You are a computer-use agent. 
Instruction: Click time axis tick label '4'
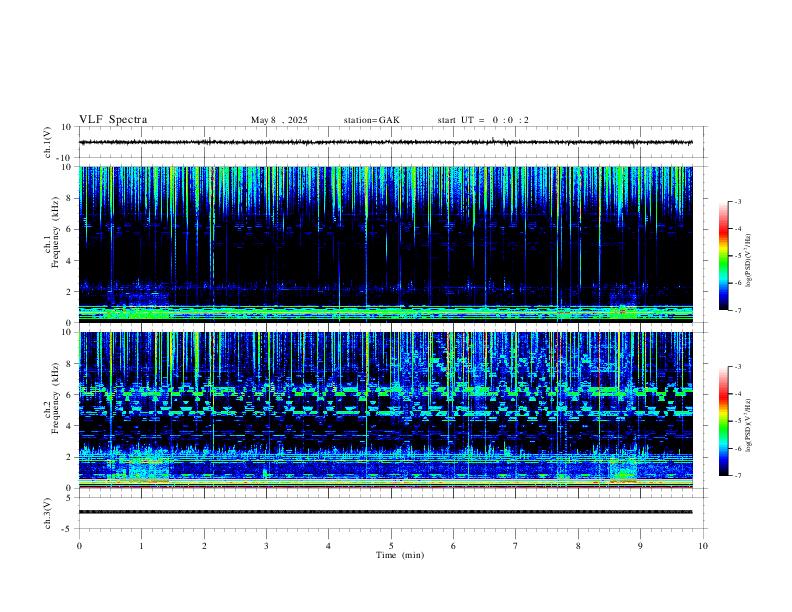[x=328, y=546]
